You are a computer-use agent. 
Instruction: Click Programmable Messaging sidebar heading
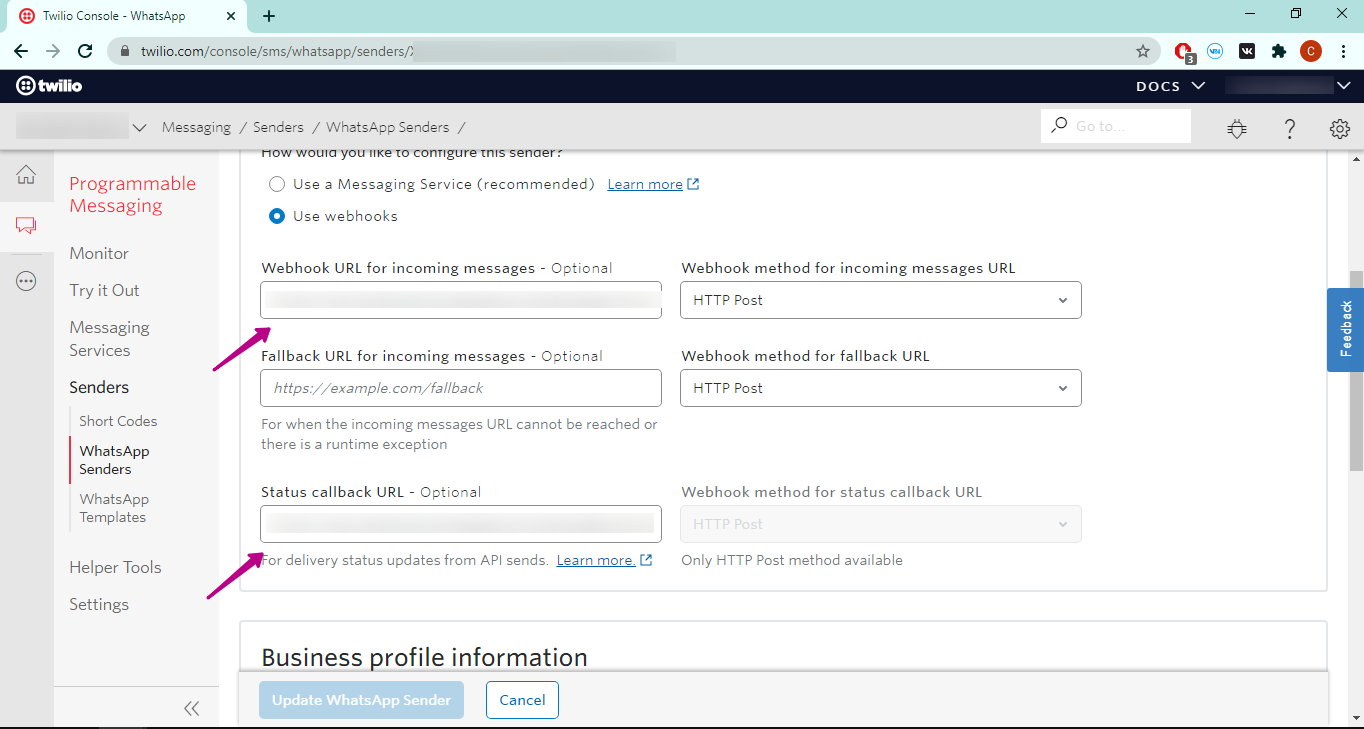(132, 194)
